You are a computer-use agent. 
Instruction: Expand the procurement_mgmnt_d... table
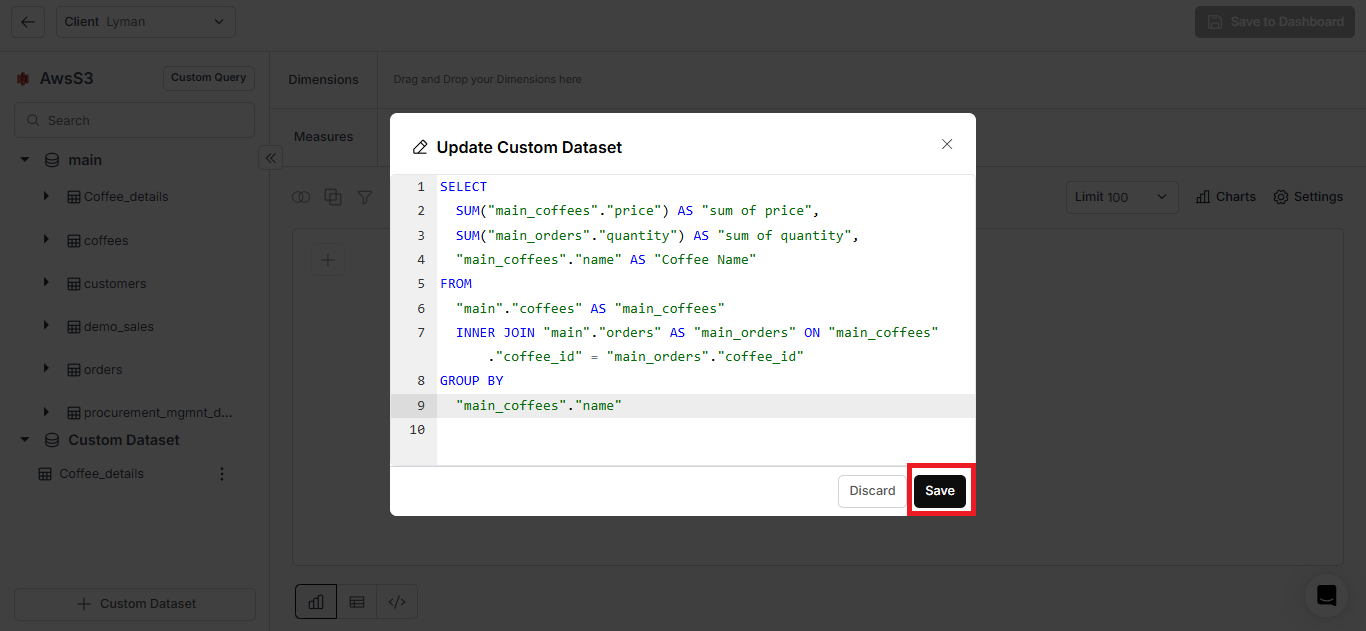pos(46,412)
